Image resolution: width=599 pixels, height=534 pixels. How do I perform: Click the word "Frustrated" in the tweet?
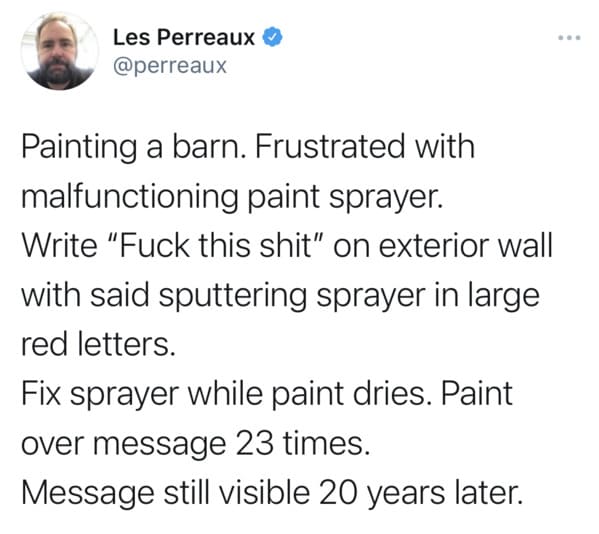(330, 146)
